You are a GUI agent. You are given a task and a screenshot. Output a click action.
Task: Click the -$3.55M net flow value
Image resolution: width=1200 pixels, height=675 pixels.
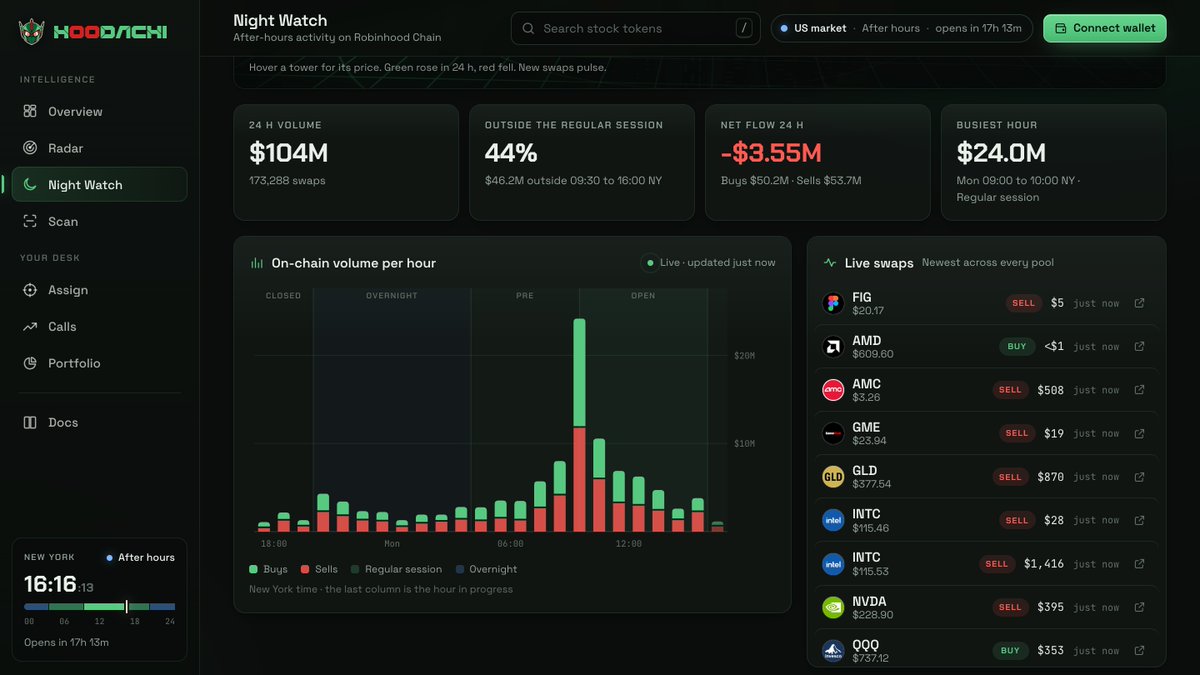[771, 153]
